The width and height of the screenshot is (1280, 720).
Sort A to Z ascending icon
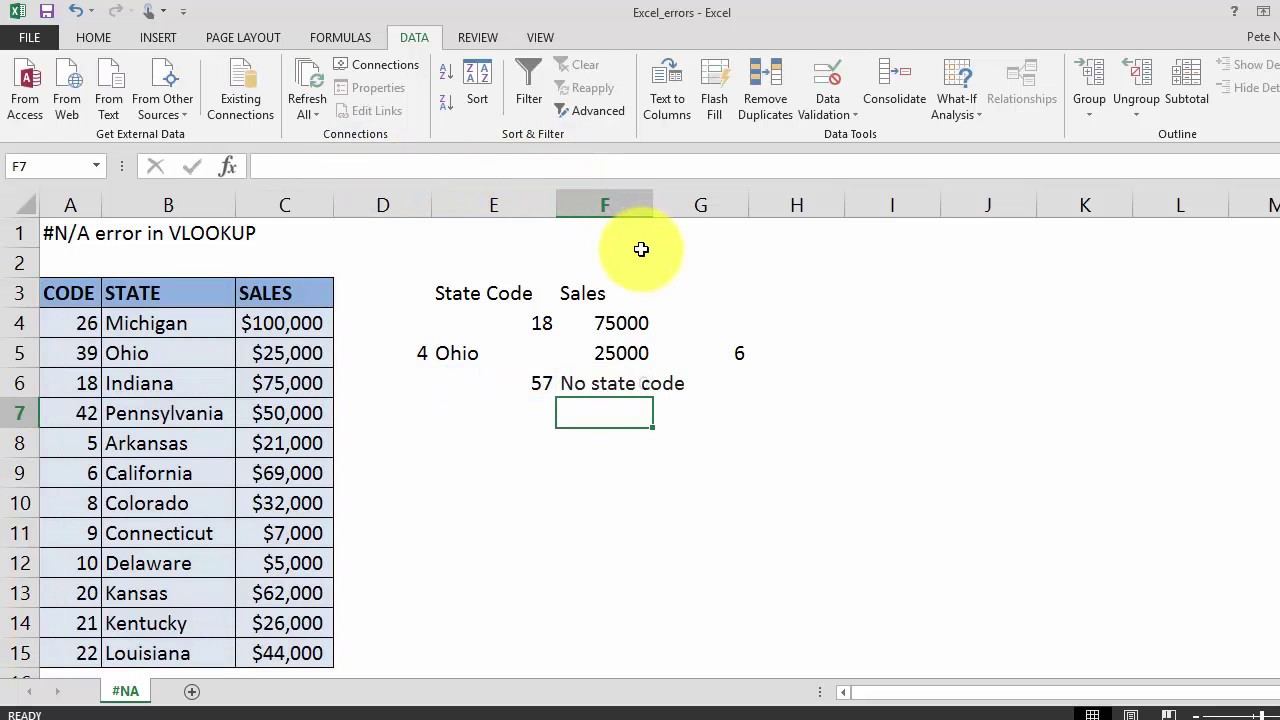pos(446,72)
